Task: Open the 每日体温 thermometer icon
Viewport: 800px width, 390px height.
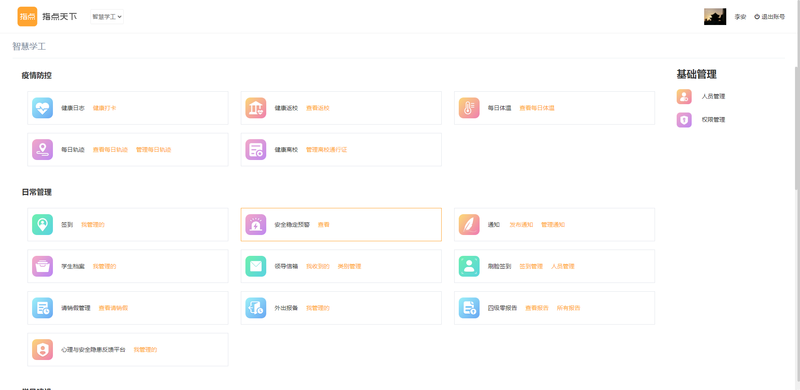Action: [x=469, y=108]
